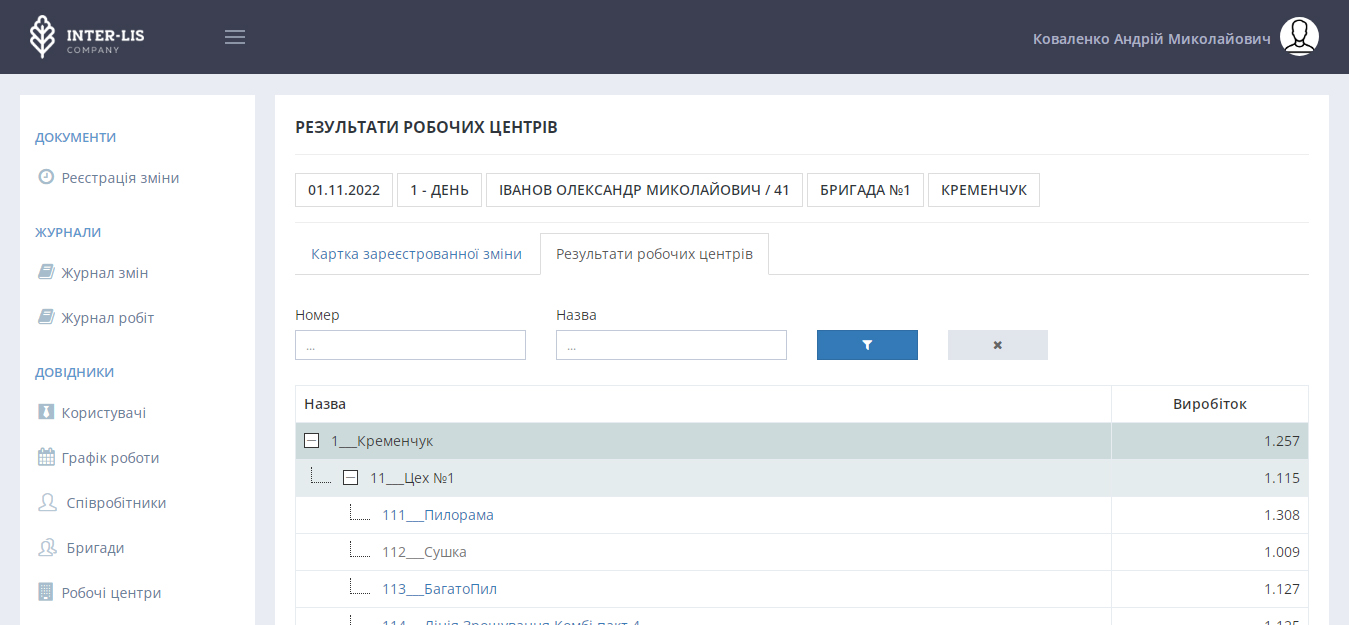The height and width of the screenshot is (625, 1349).
Task: Collapse the 1___Кременчук tree node
Action: pos(312,441)
